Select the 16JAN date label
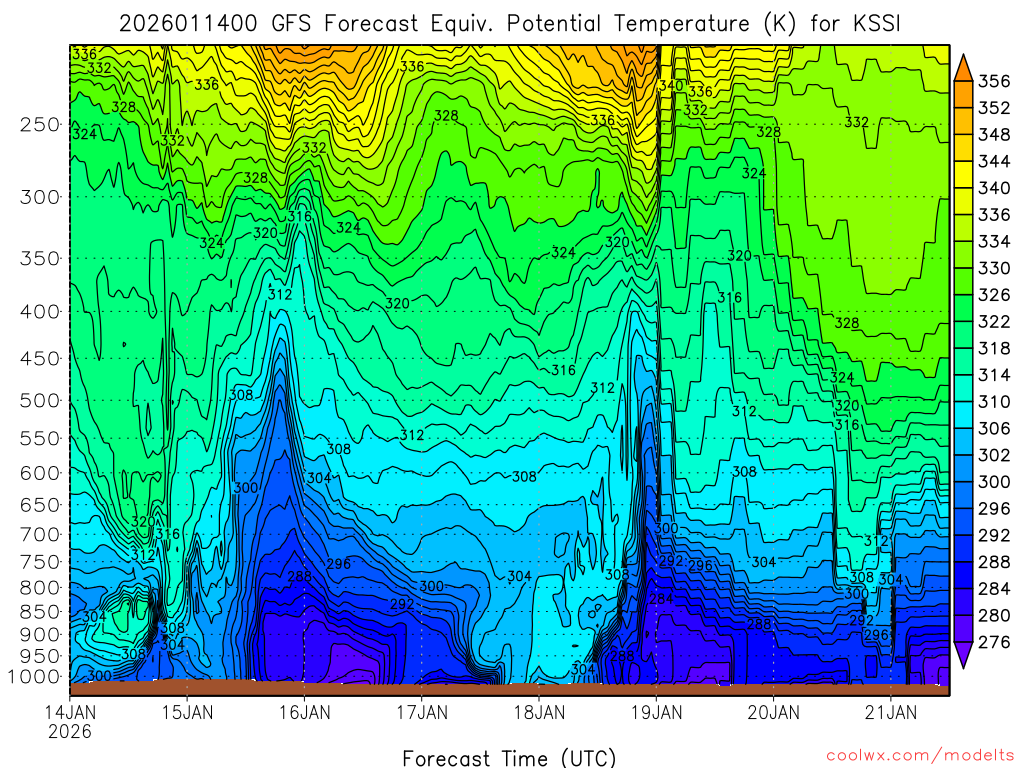 click(304, 712)
